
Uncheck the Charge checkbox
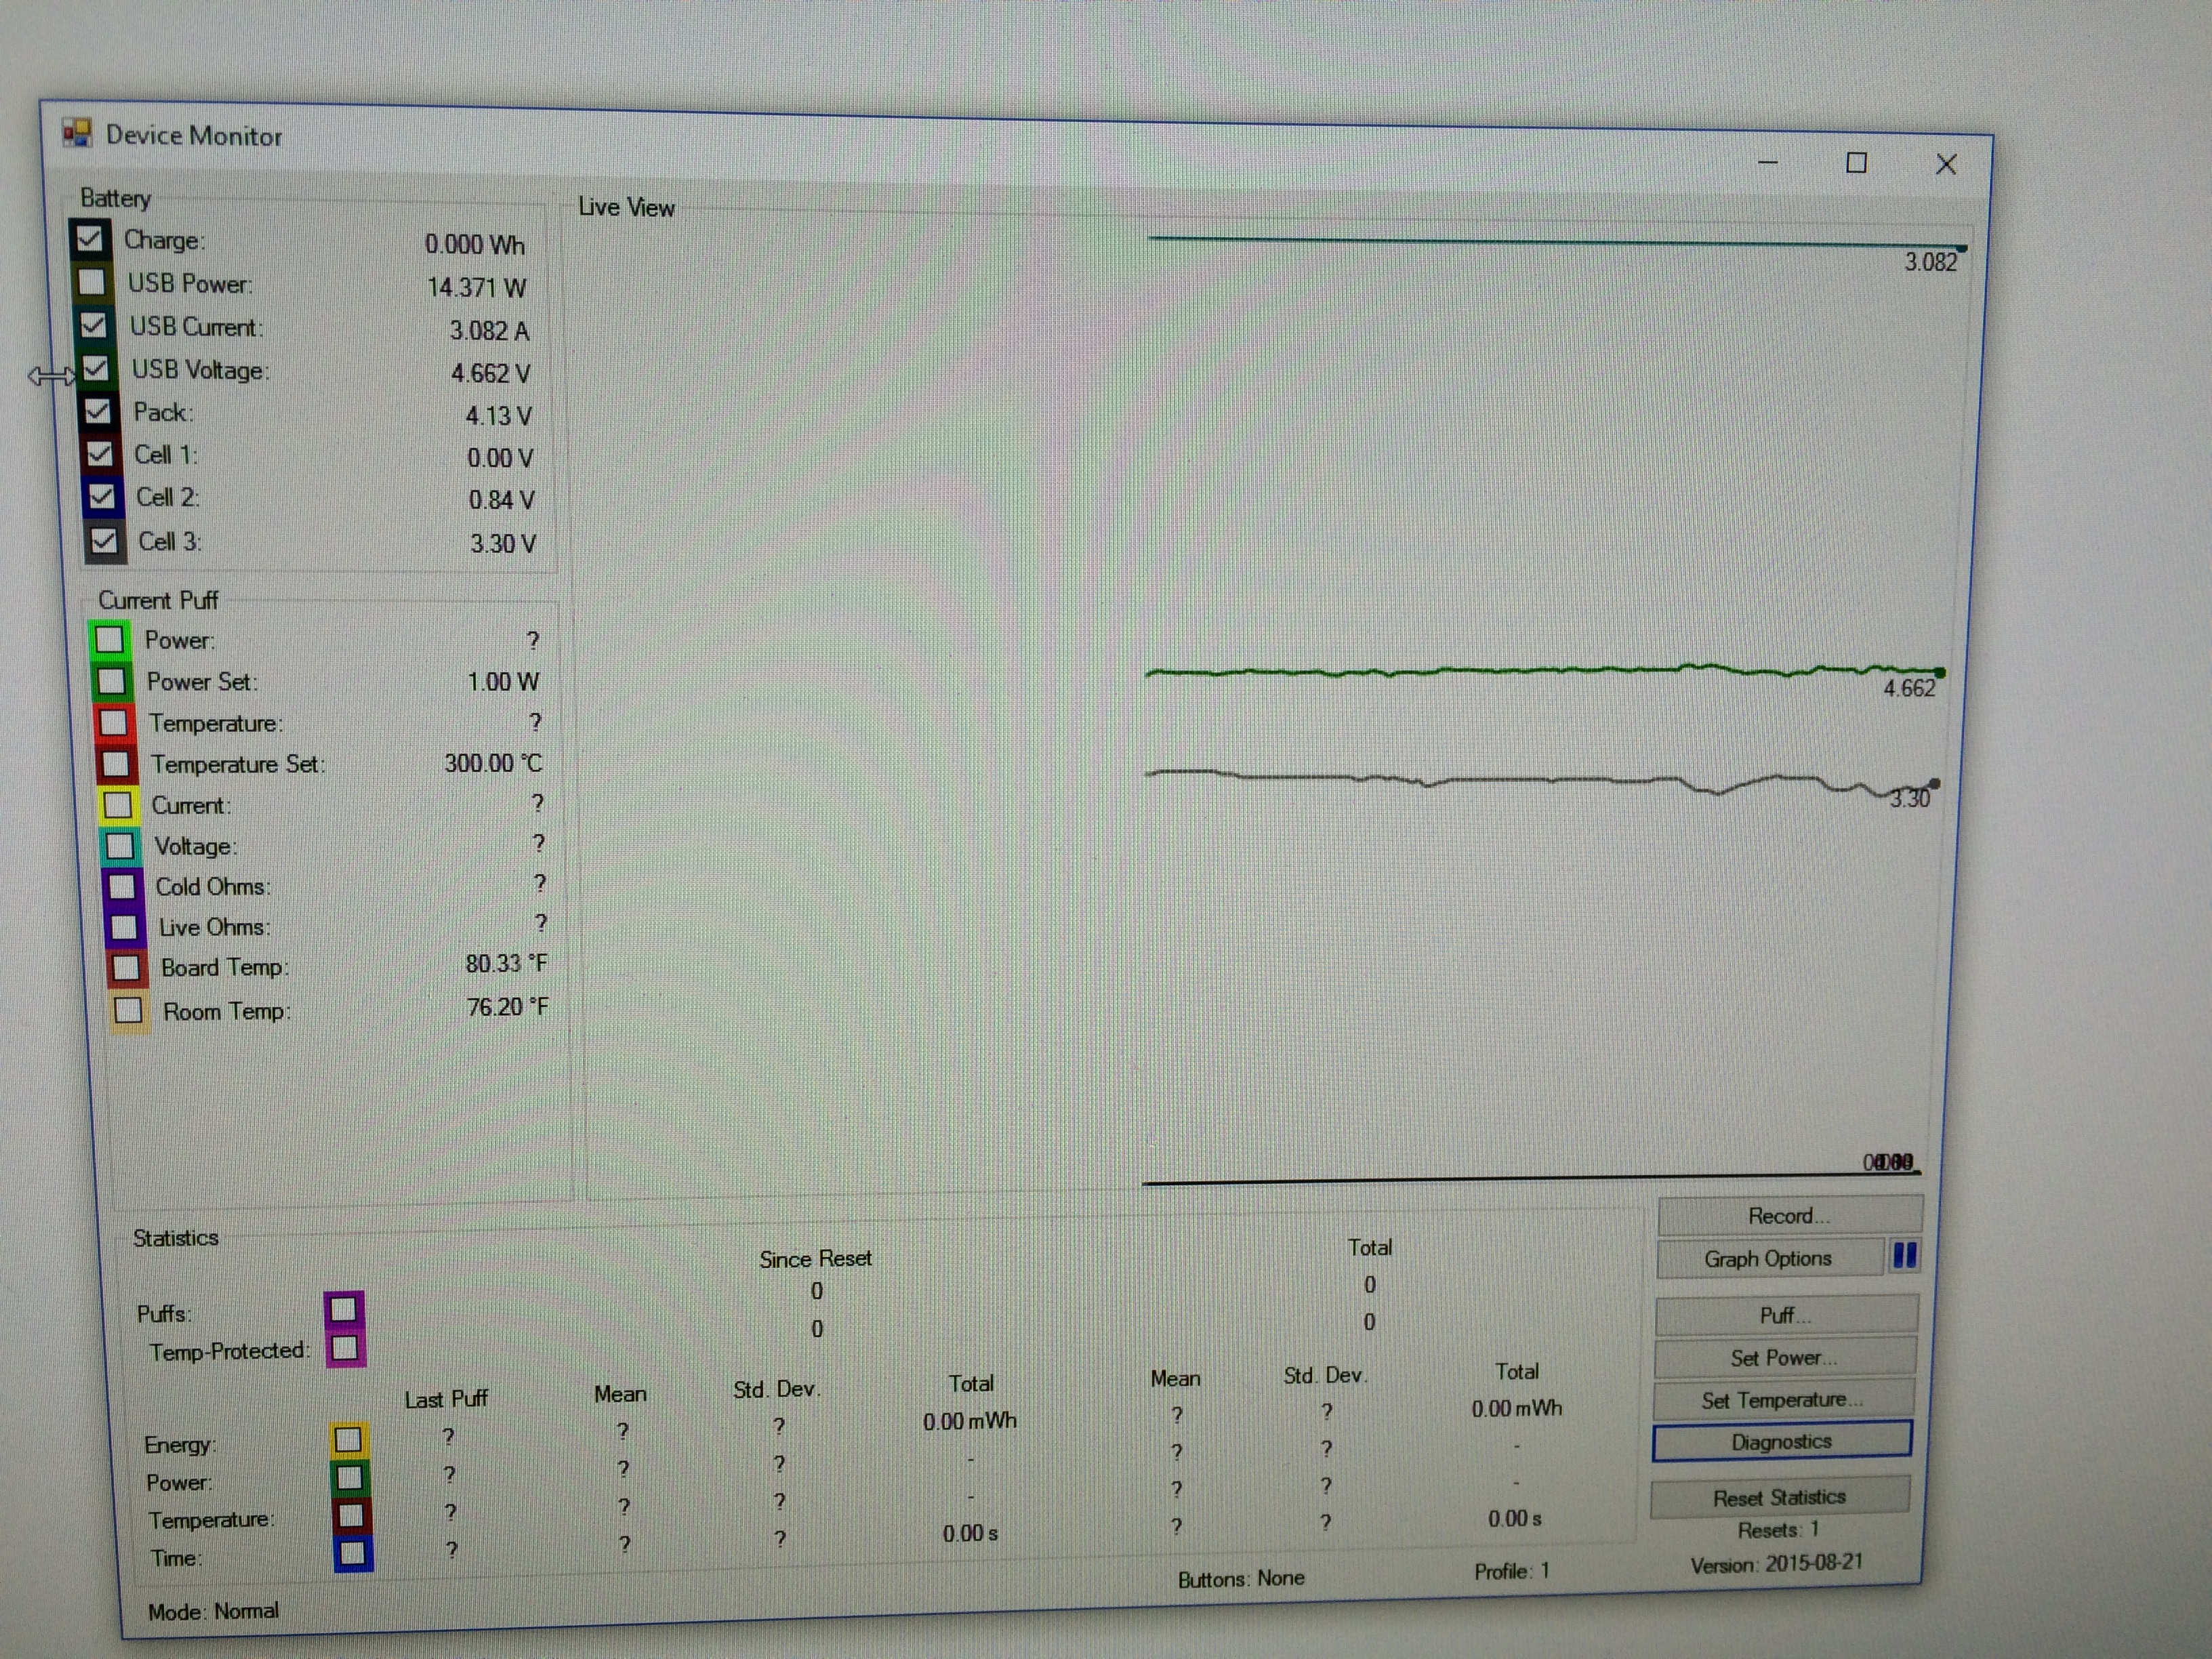click(x=89, y=238)
